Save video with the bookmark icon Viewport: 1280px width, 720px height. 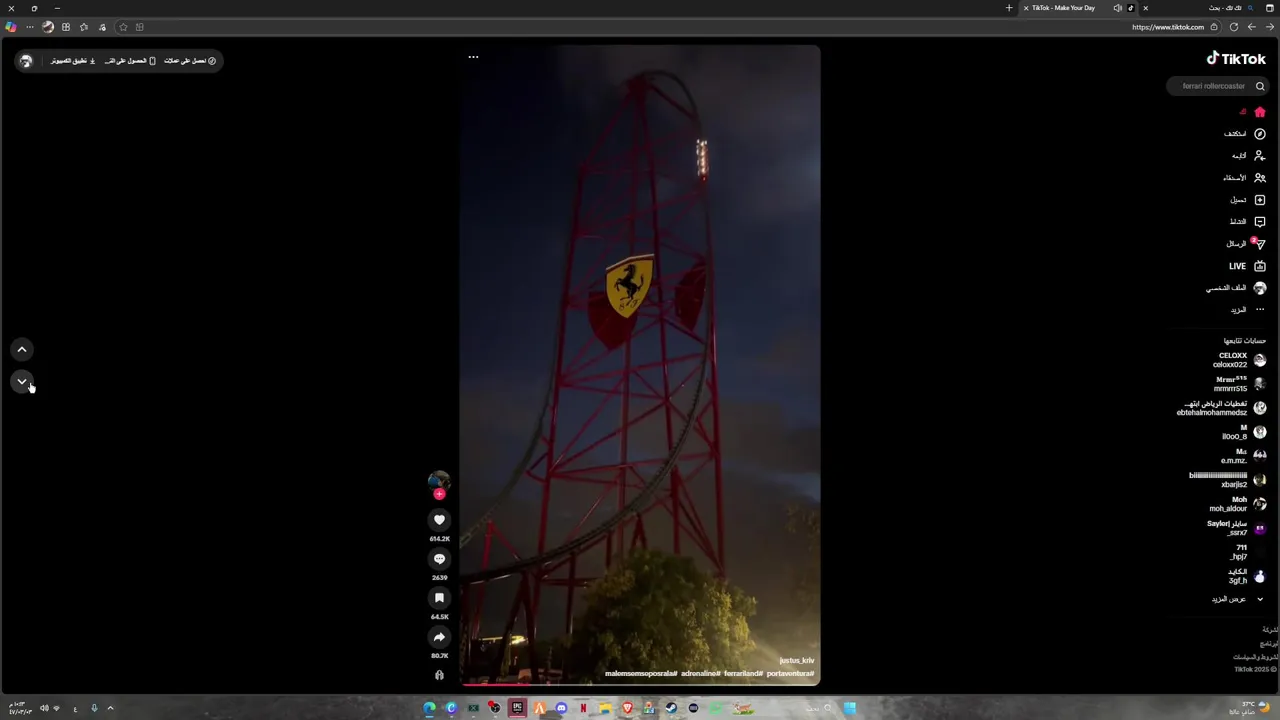coord(439,598)
